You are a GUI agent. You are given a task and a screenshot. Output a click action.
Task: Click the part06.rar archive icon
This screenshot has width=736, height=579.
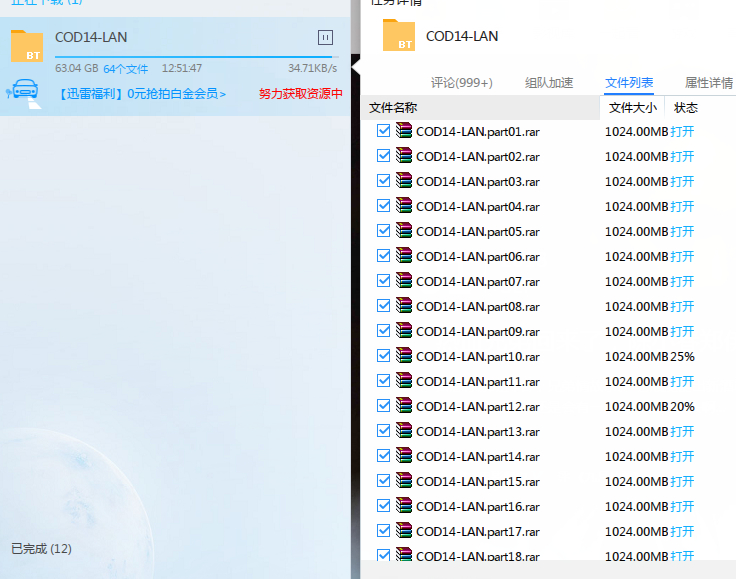tap(404, 255)
